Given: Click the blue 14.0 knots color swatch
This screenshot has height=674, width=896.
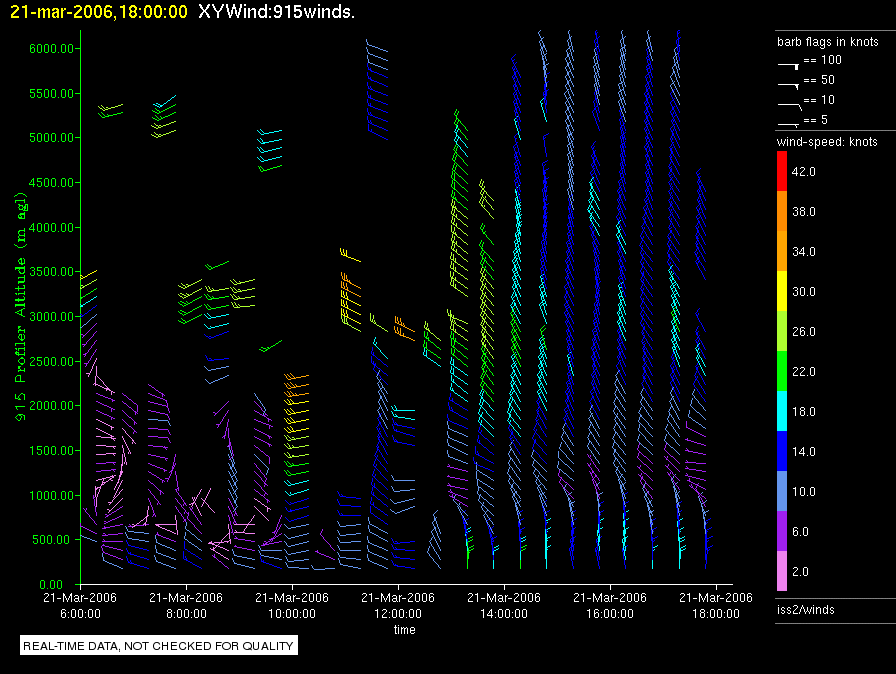Looking at the screenshot, I should (x=782, y=451).
